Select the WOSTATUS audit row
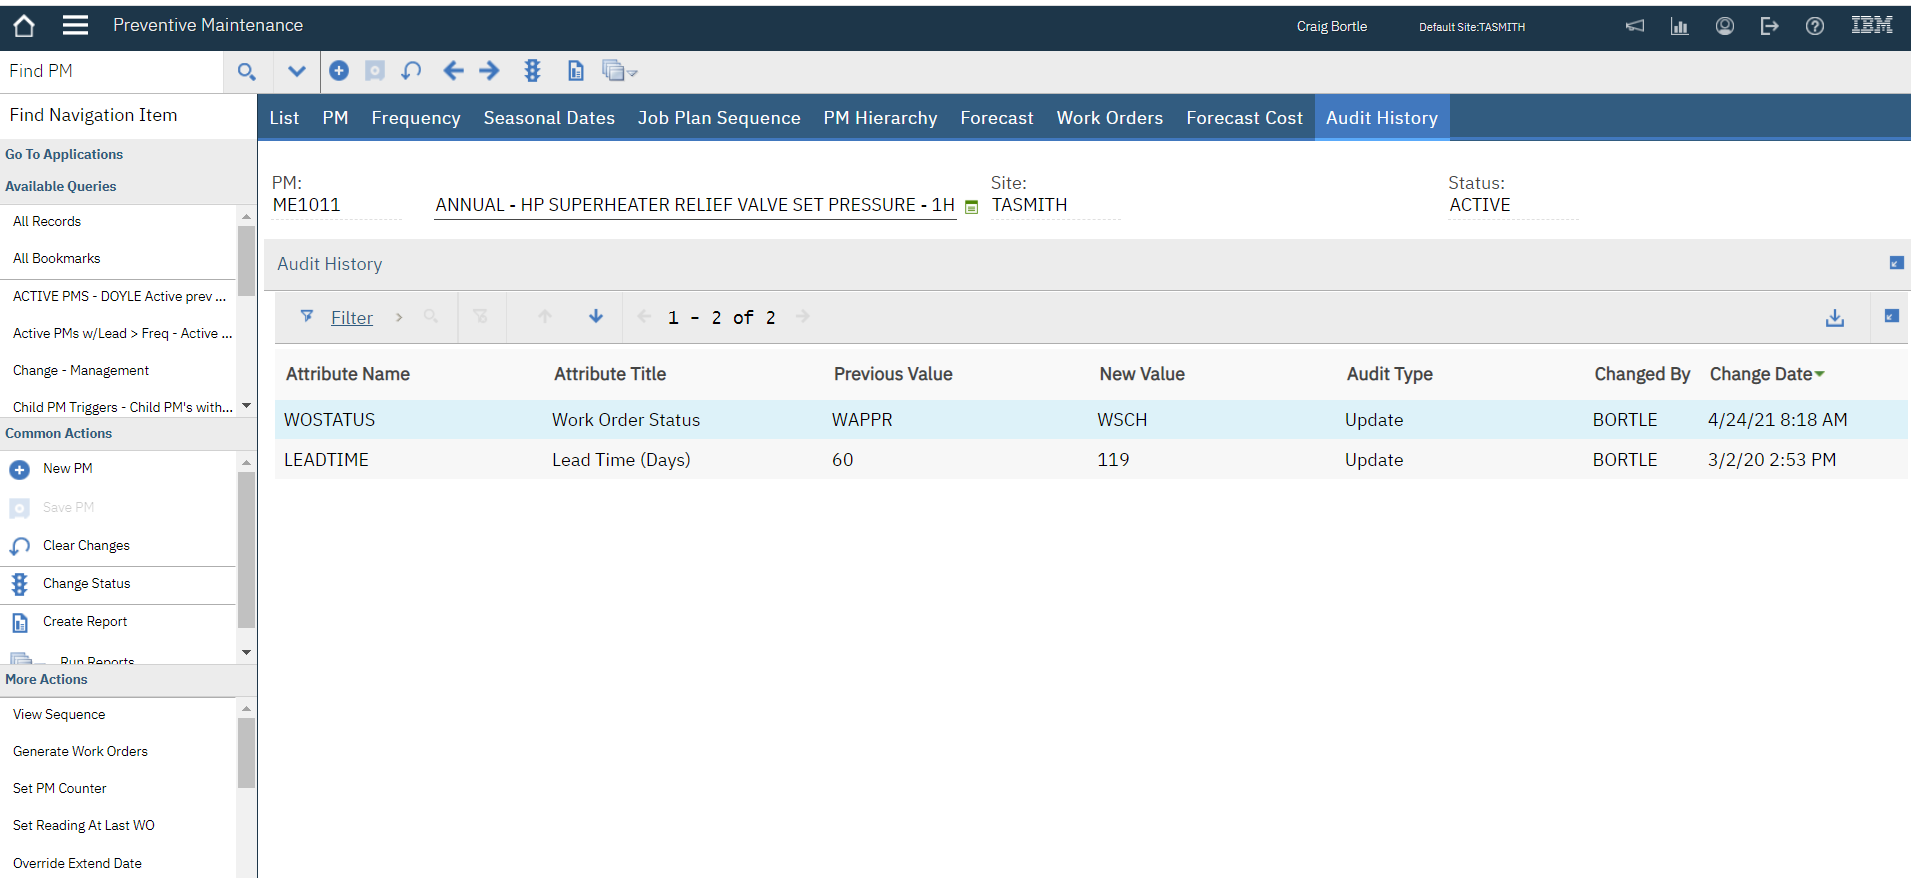1911x878 pixels. coord(1091,420)
